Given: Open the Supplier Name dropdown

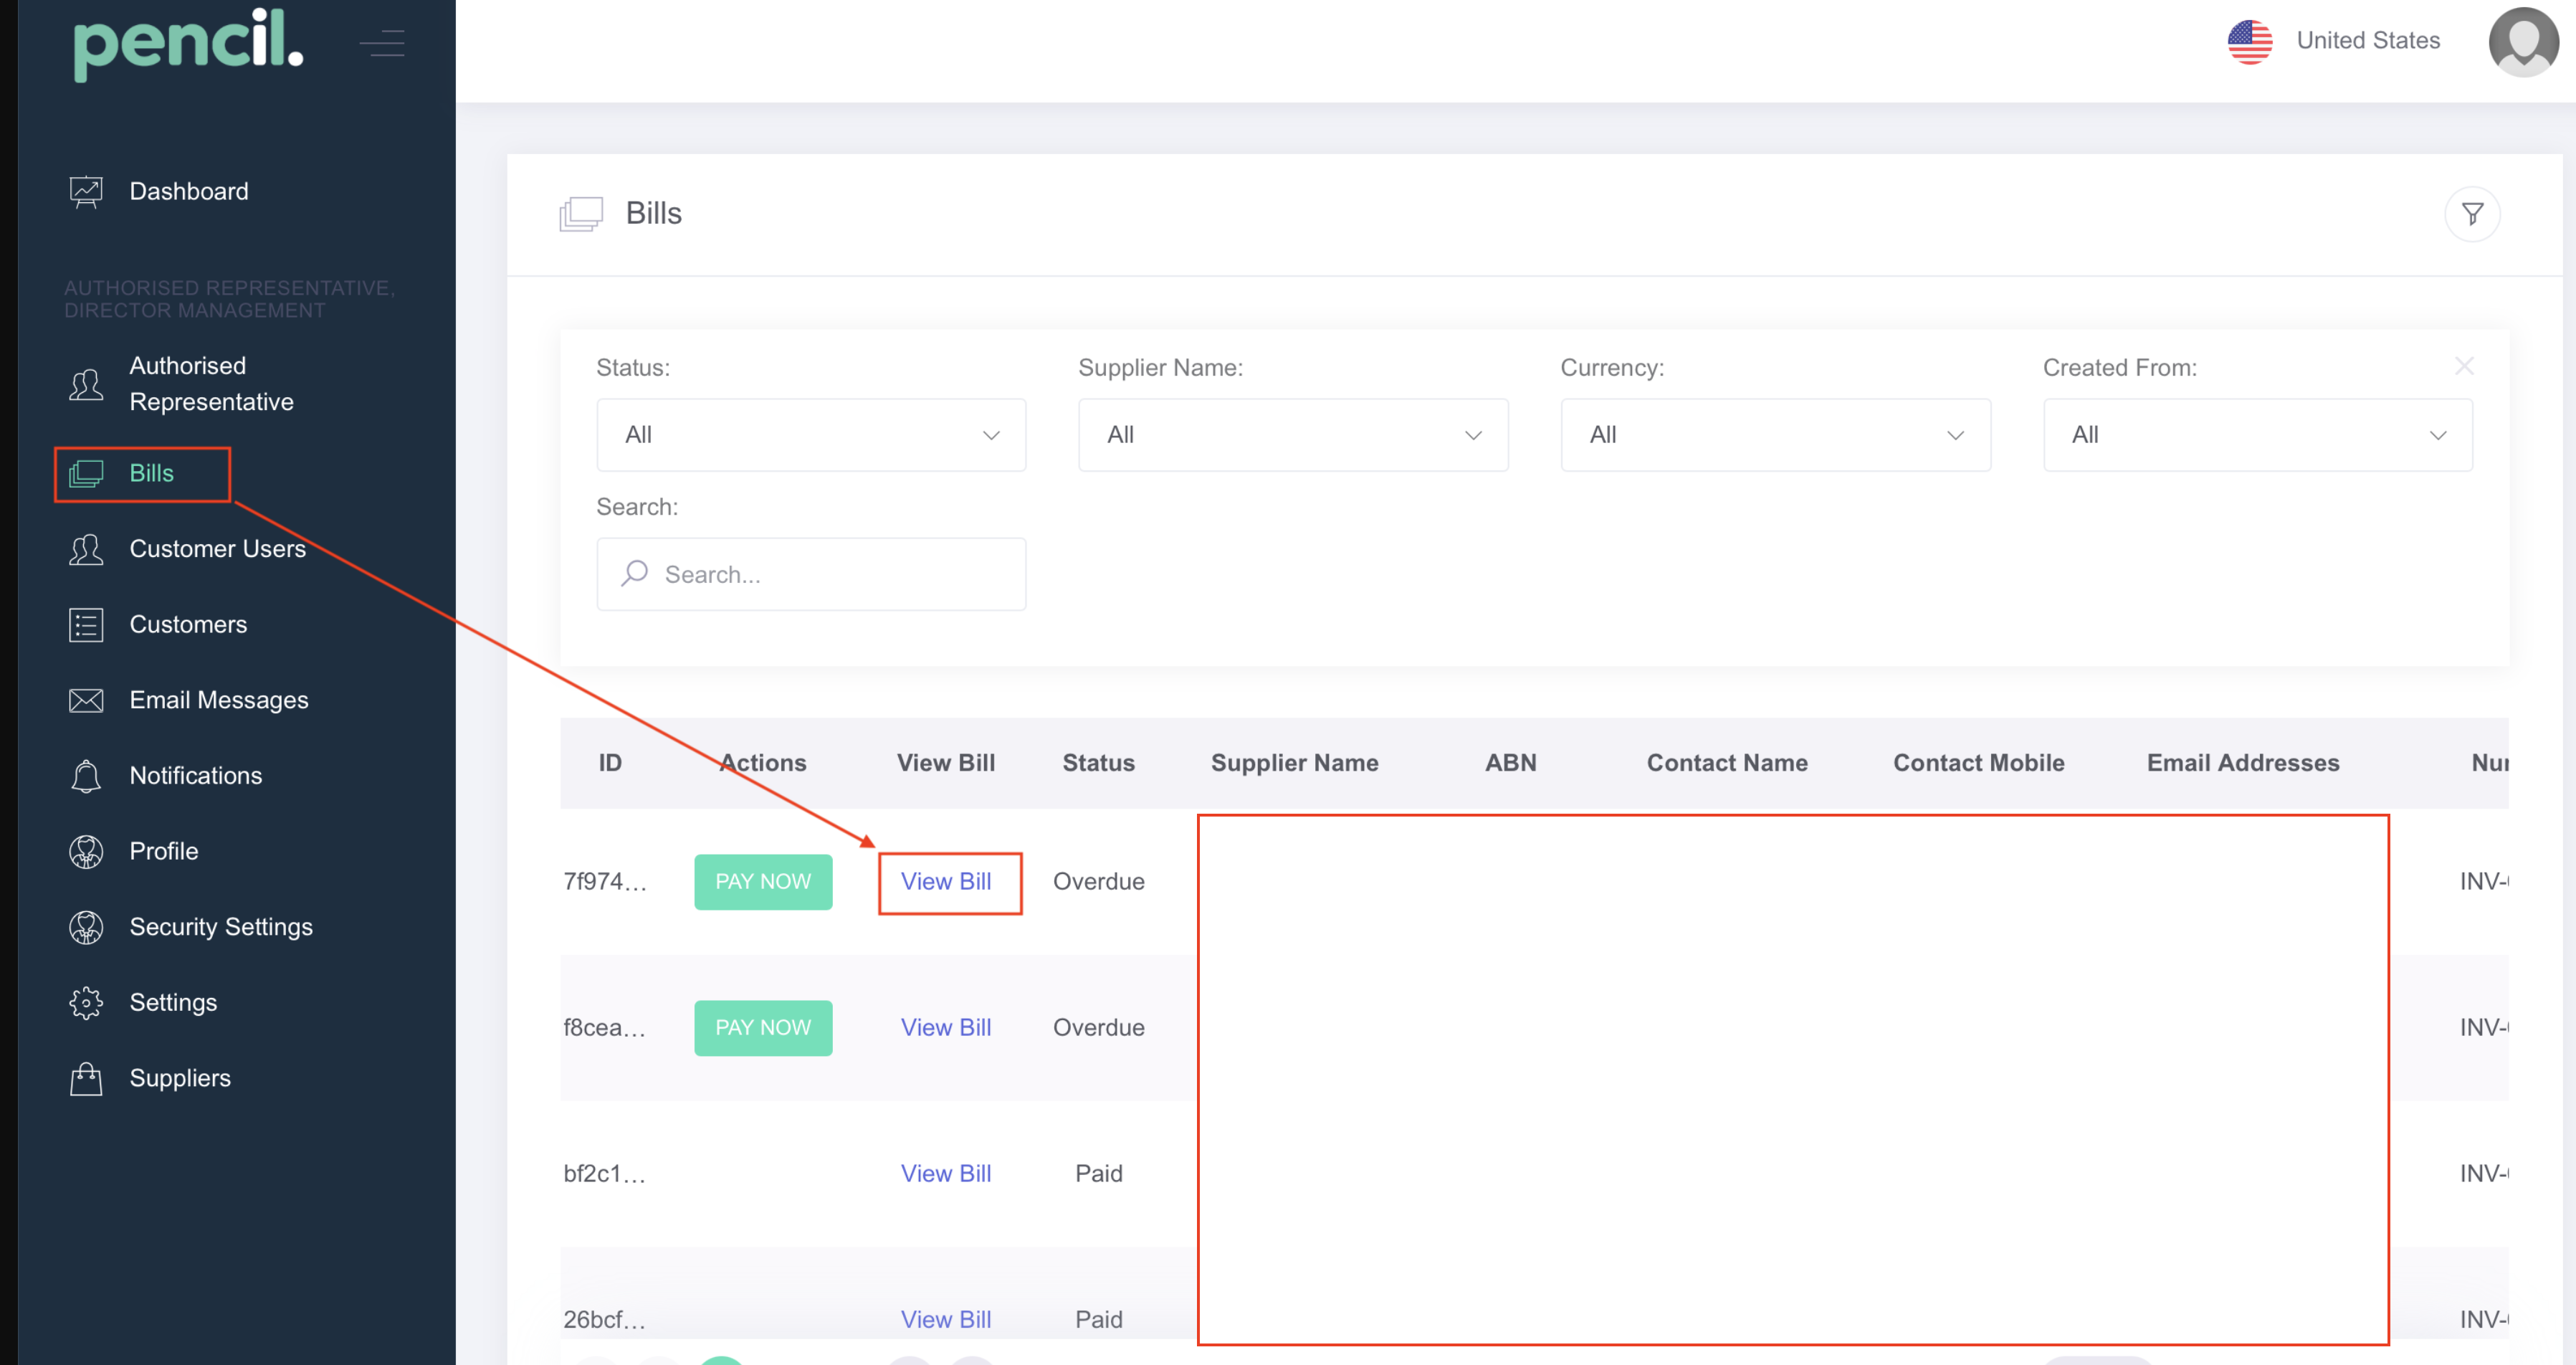Looking at the screenshot, I should [x=1292, y=435].
